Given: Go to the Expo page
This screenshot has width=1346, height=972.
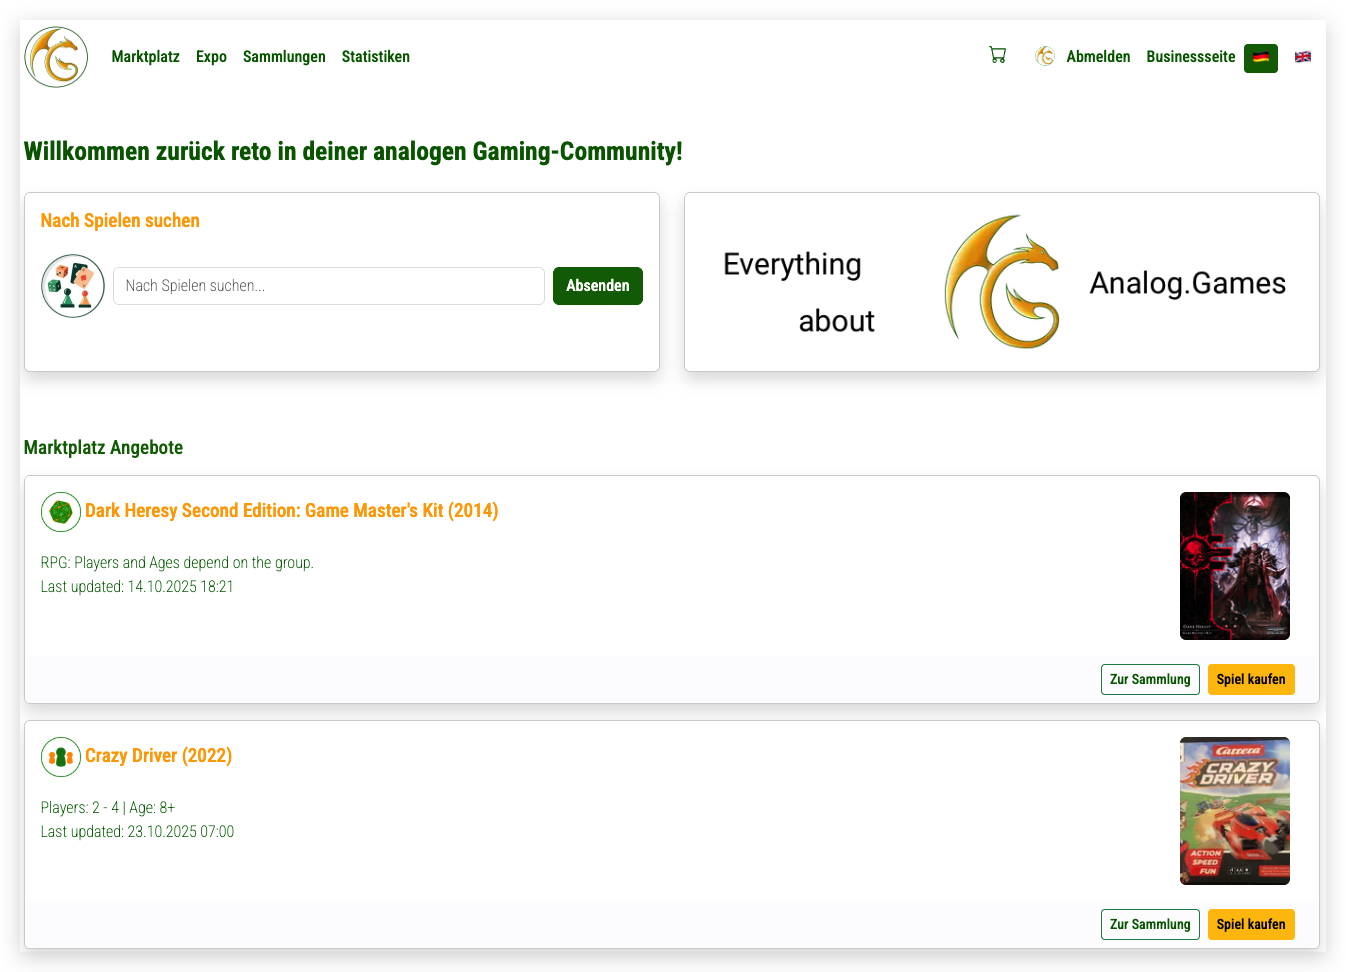Looking at the screenshot, I should (211, 57).
